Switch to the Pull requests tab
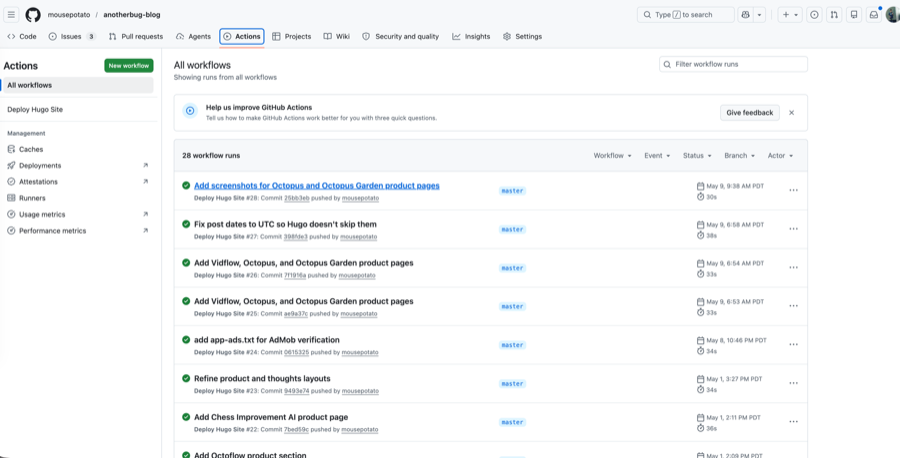 click(x=135, y=36)
